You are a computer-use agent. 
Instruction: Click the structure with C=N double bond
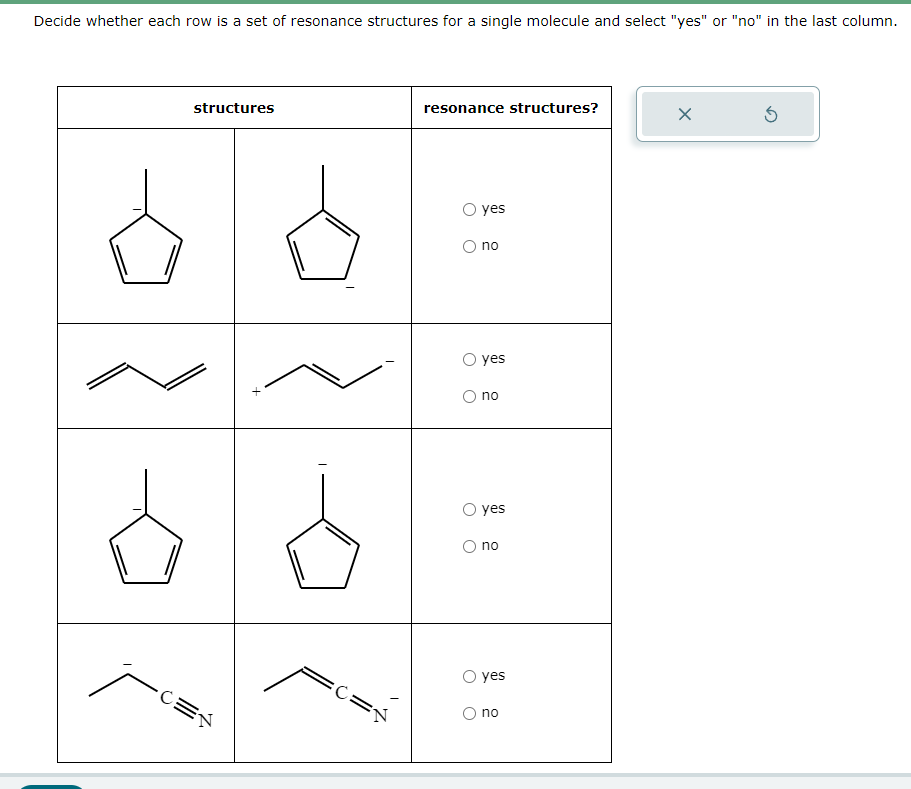tap(322, 690)
